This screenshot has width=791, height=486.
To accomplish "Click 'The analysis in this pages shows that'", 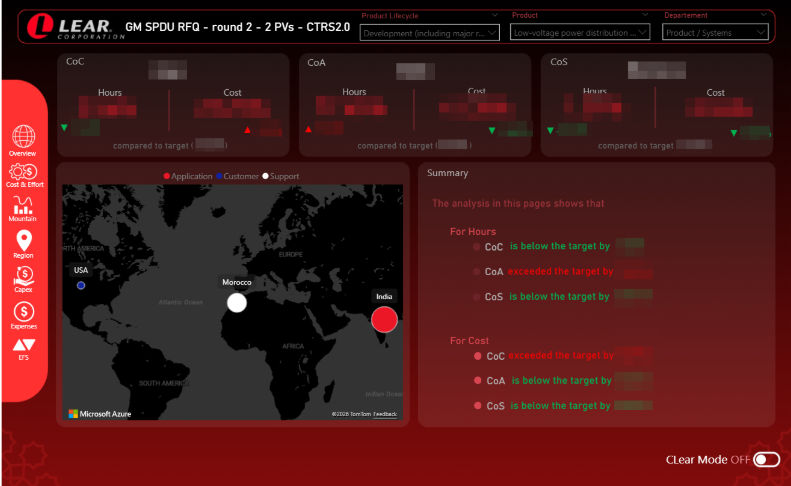I will pos(518,203).
